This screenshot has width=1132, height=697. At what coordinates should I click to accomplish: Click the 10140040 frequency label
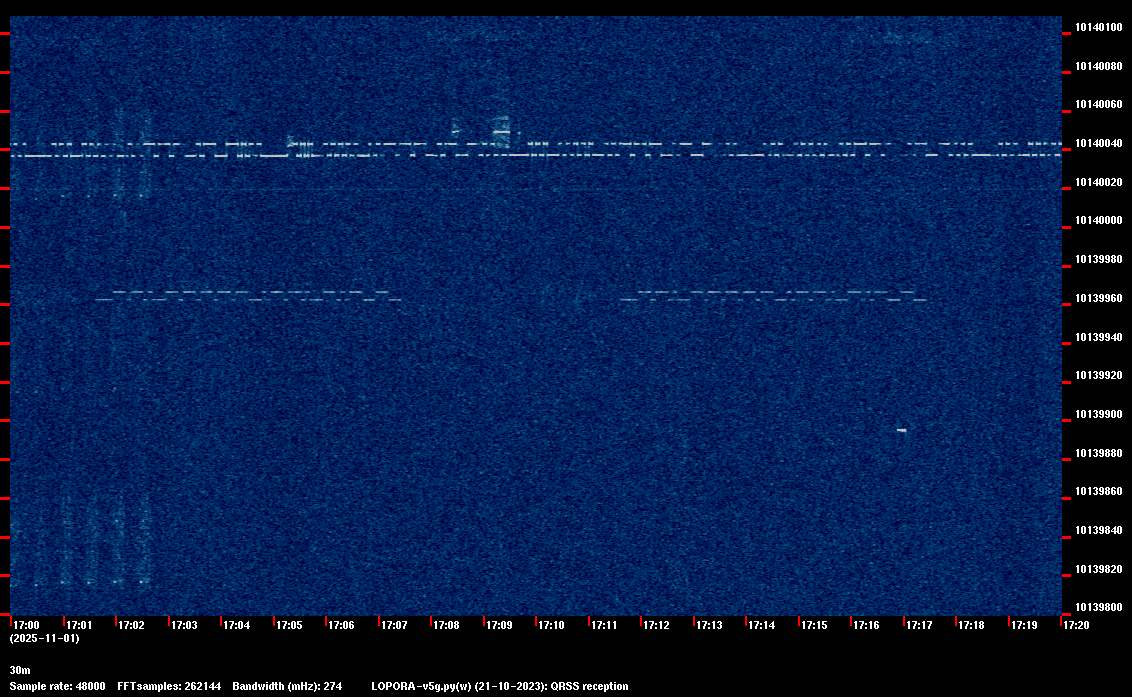click(x=1099, y=144)
